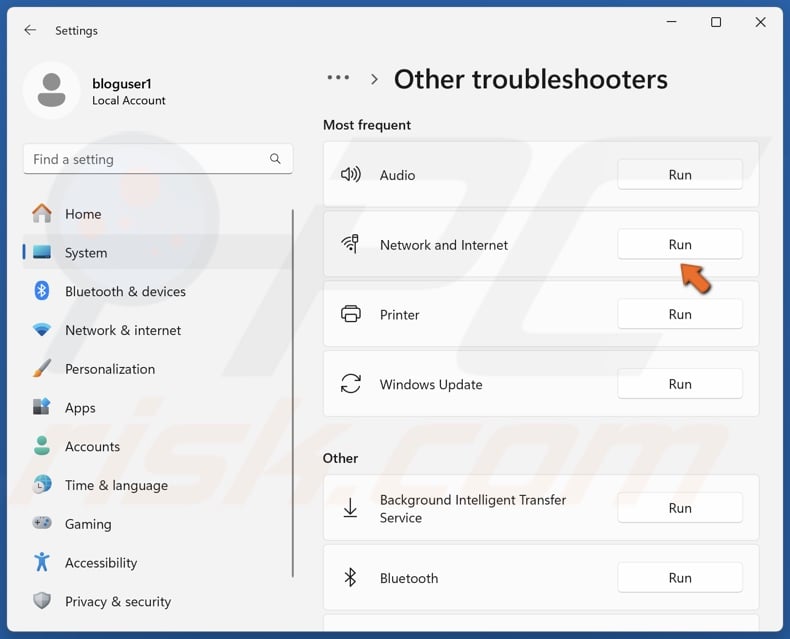Open Home in the sidebar
This screenshot has height=639, width=790.
(157, 214)
